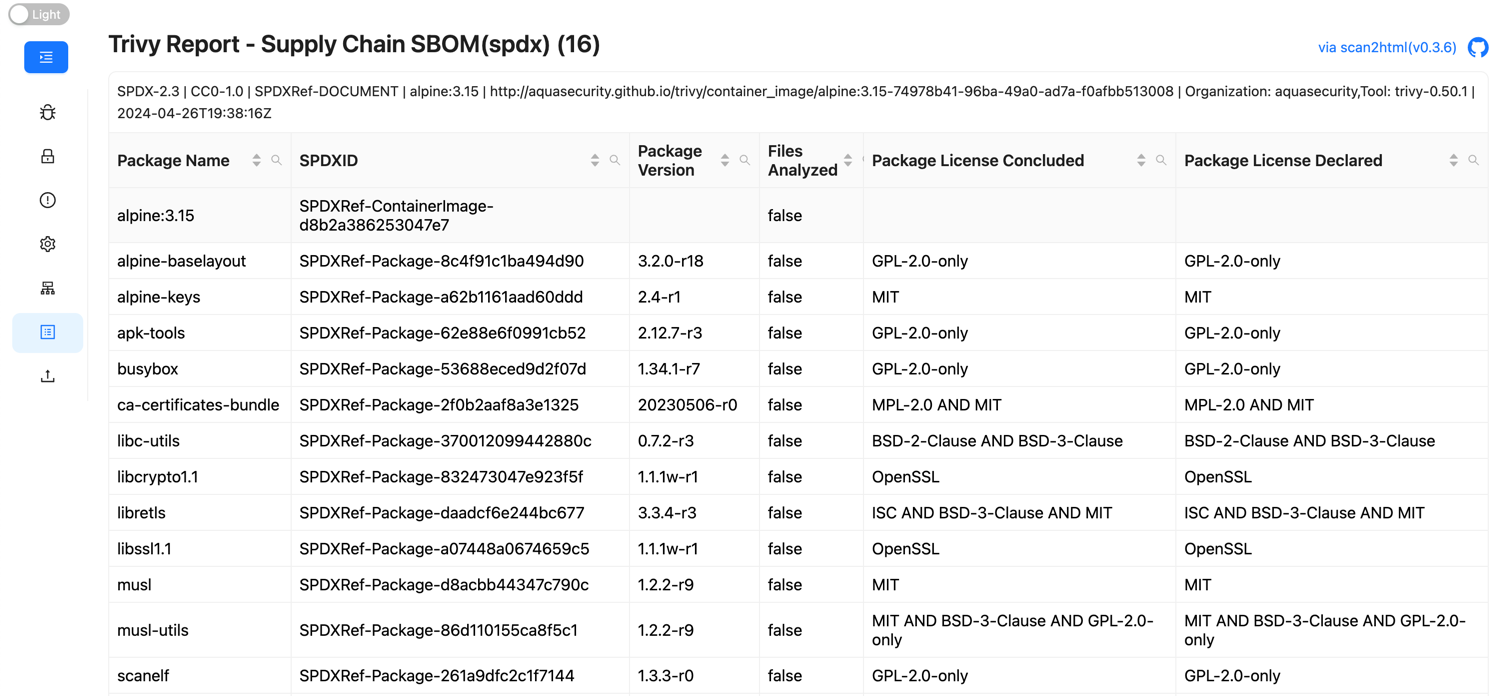Select the musl package cell

[x=200, y=585]
